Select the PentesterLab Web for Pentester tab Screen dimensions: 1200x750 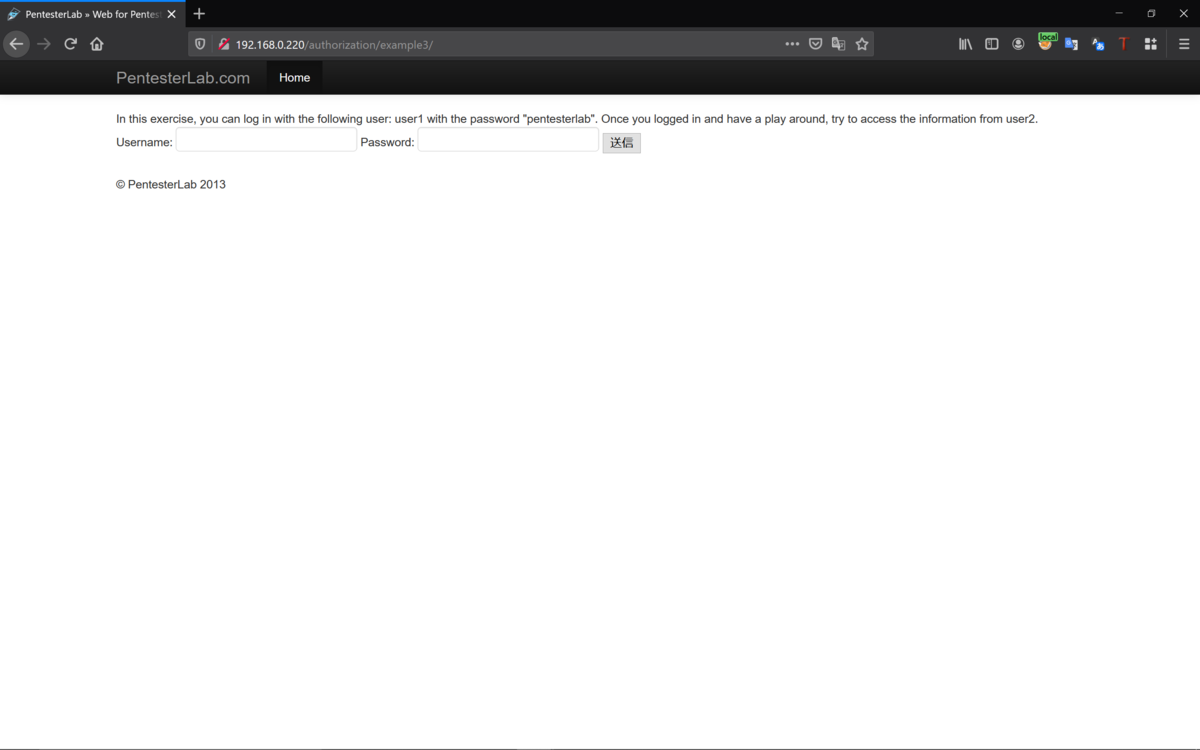(92, 14)
